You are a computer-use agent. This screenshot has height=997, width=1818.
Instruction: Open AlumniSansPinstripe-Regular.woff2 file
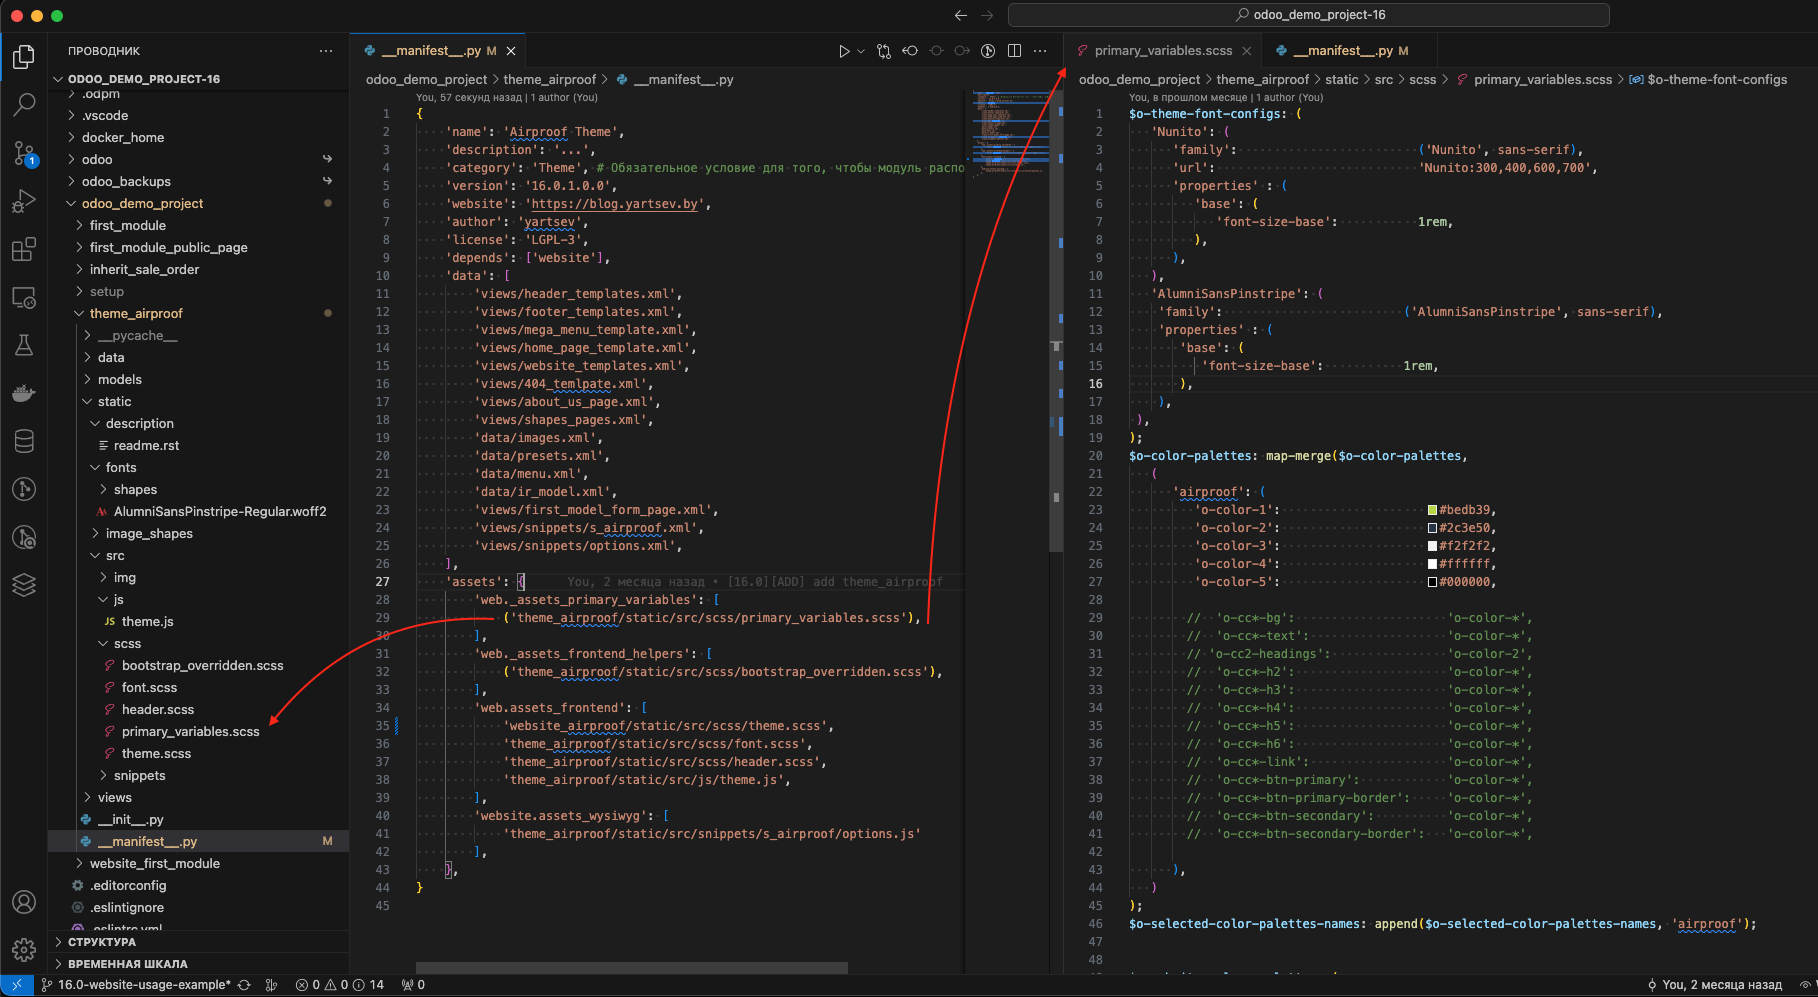(x=198, y=511)
